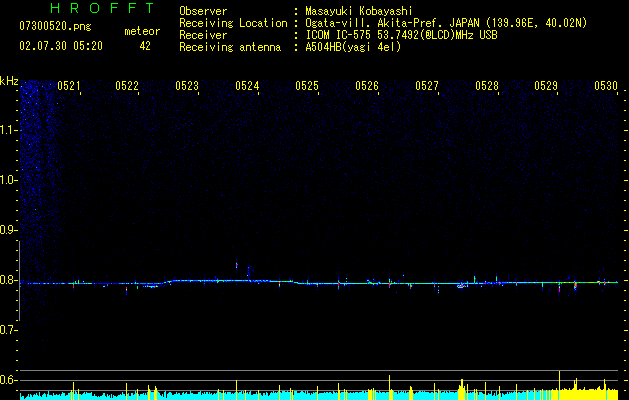Click the HROFFT title text

[103, 8]
